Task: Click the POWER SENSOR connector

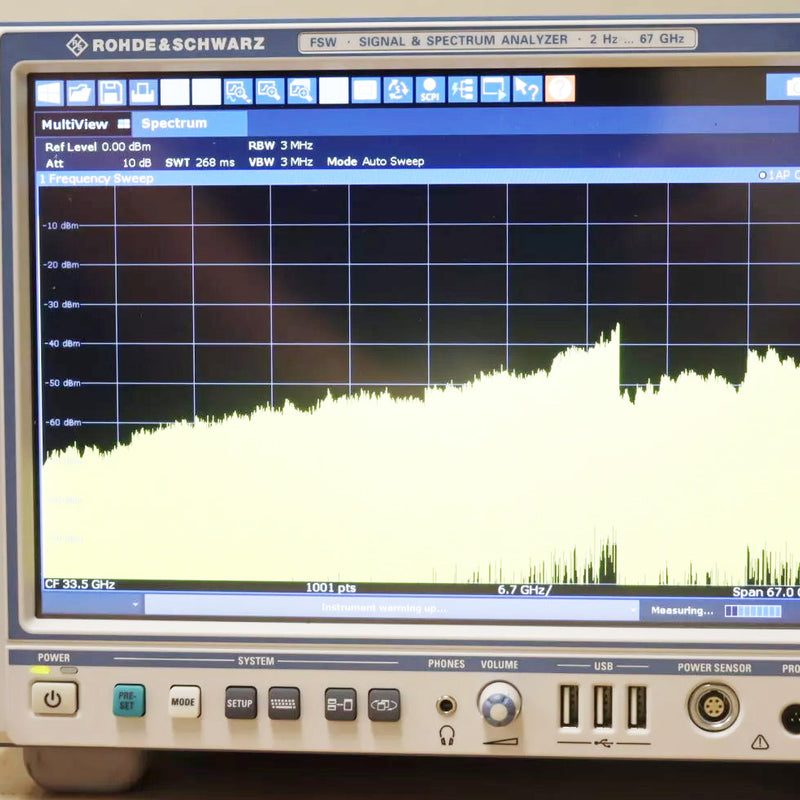Action: tap(713, 707)
